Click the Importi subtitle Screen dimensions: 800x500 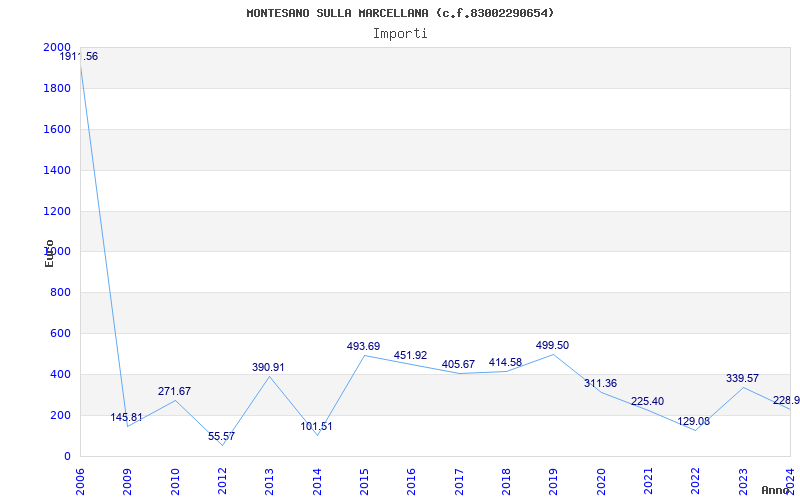coord(400,34)
